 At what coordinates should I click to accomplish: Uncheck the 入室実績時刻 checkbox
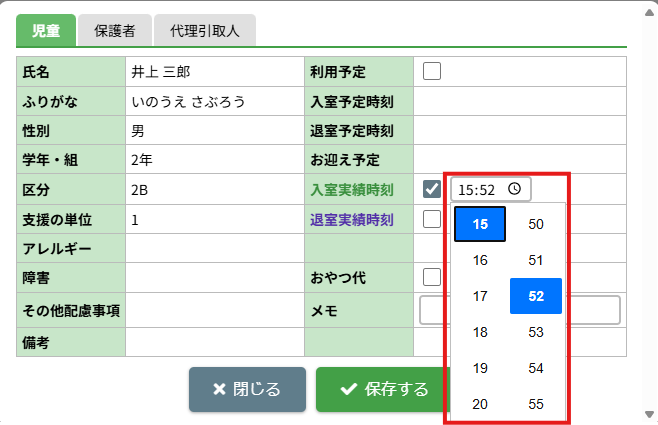point(432,189)
